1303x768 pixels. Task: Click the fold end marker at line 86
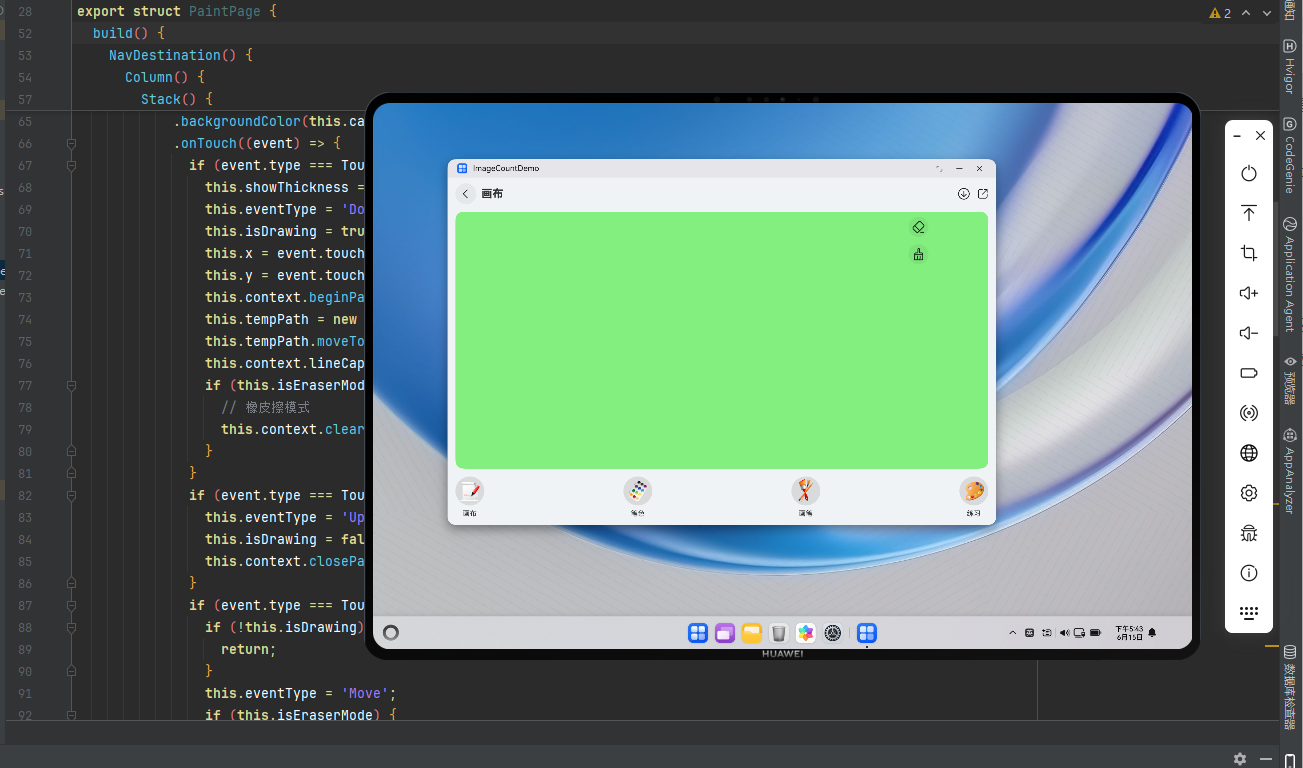pyautogui.click(x=71, y=583)
